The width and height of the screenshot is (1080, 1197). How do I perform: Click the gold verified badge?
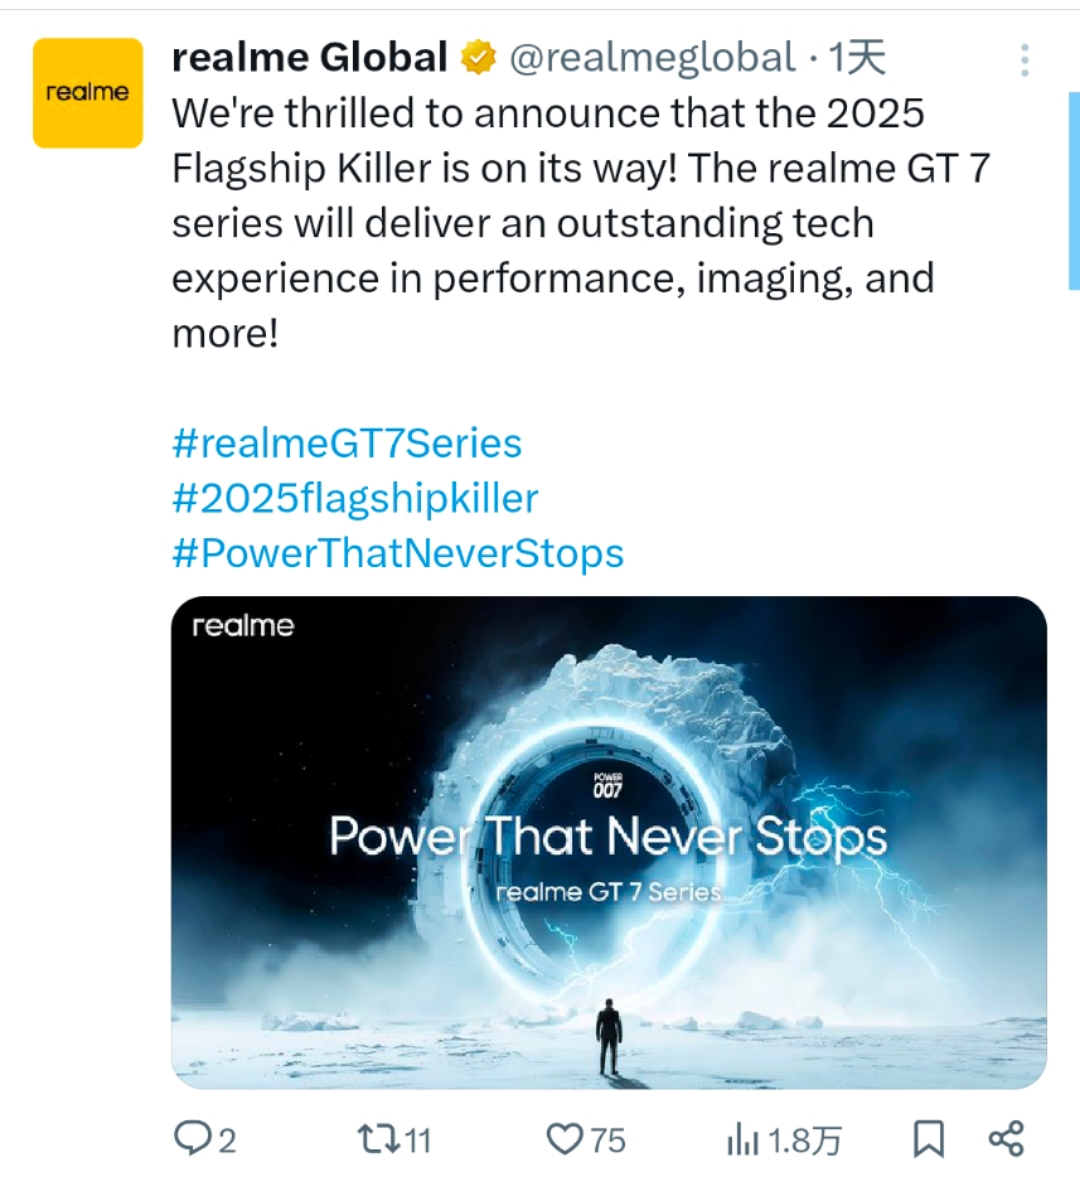479,57
